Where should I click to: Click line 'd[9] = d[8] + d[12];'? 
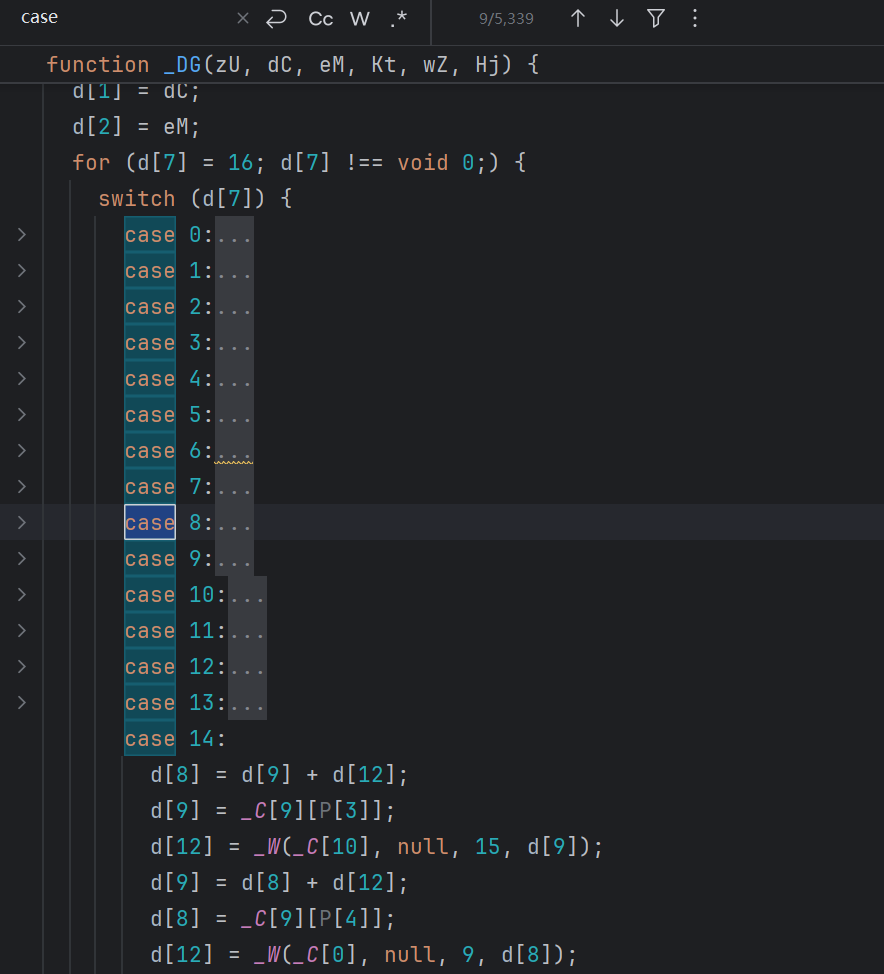coord(279,883)
